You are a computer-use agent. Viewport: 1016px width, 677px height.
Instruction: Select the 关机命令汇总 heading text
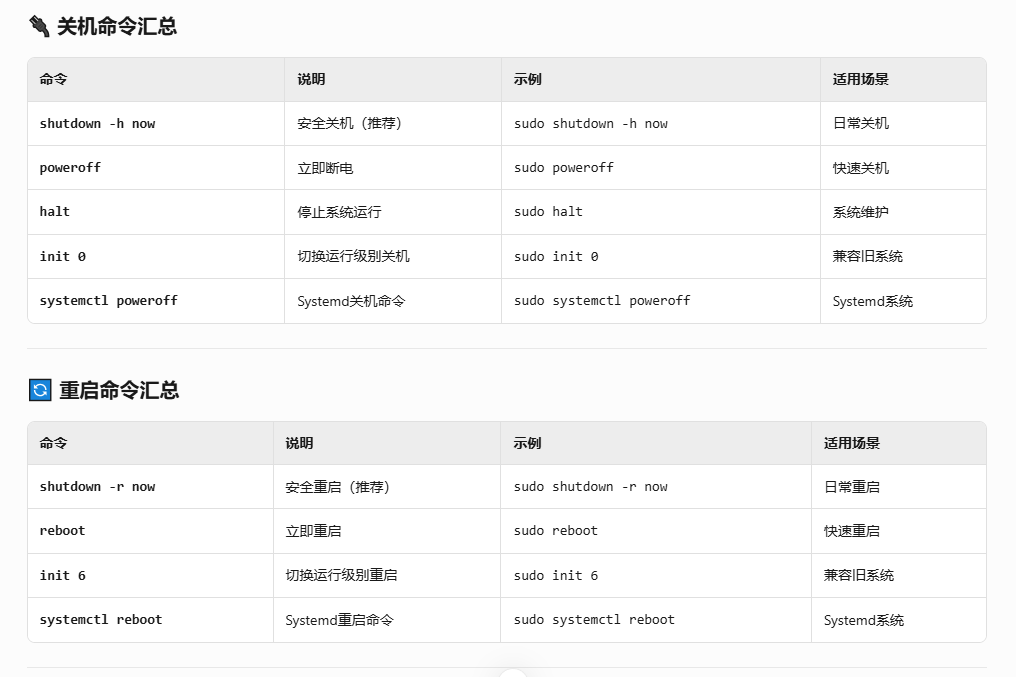[117, 27]
